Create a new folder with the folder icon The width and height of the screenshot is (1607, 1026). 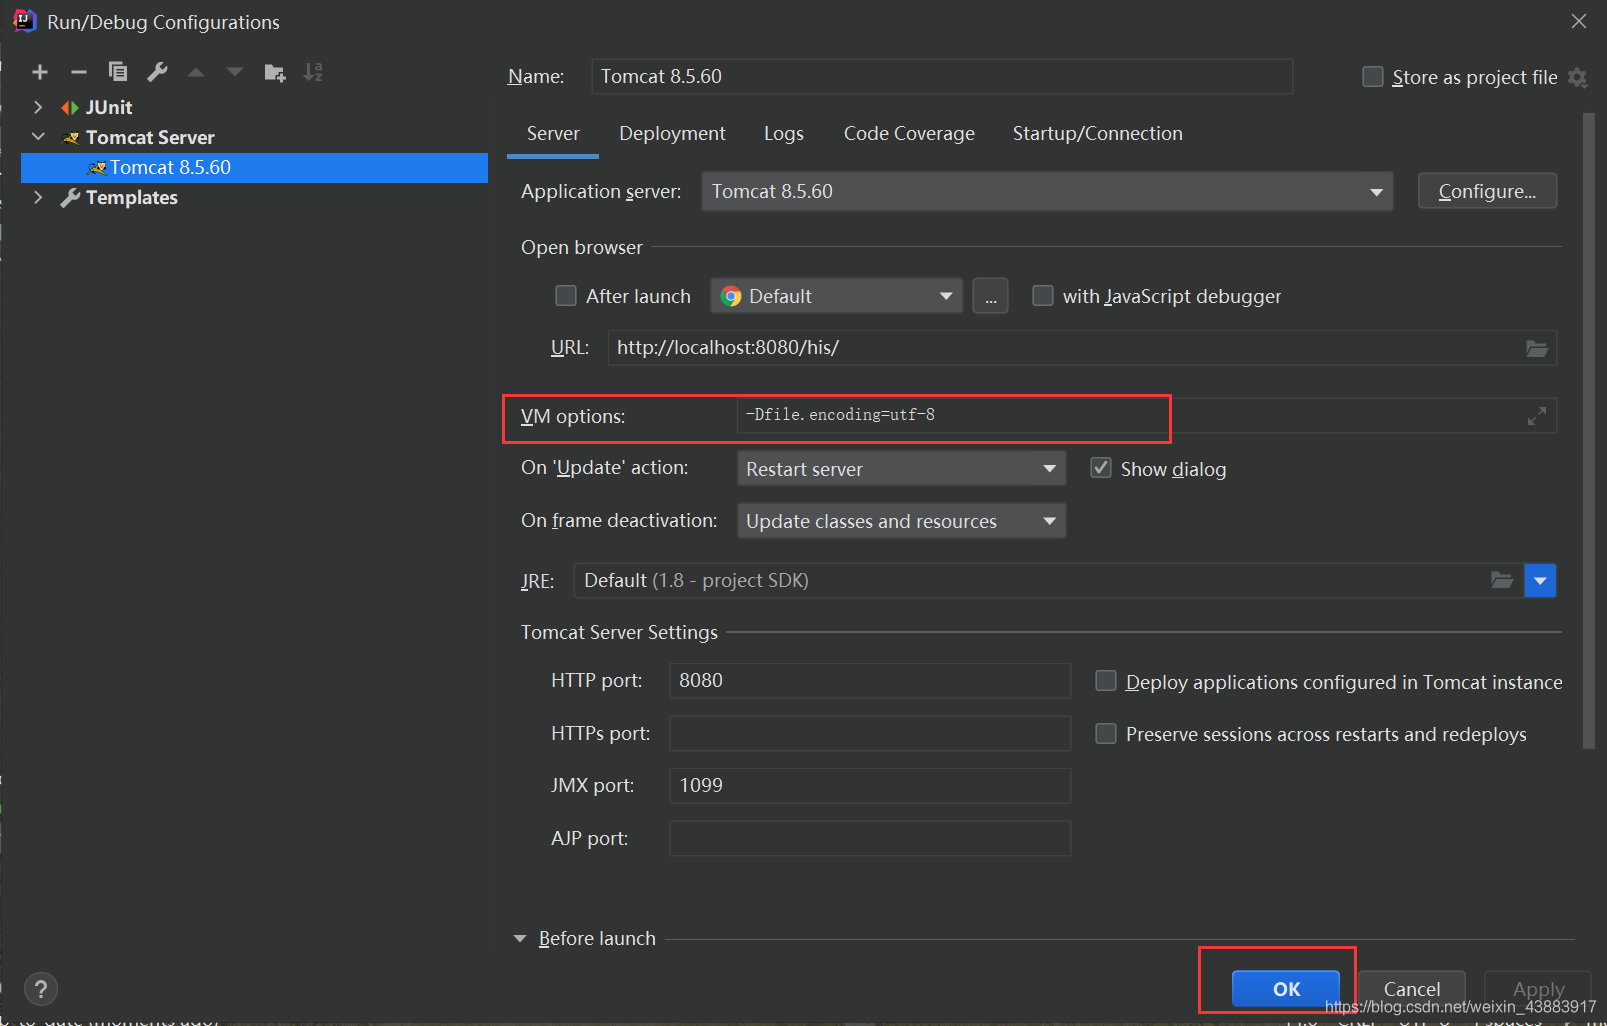click(x=274, y=72)
